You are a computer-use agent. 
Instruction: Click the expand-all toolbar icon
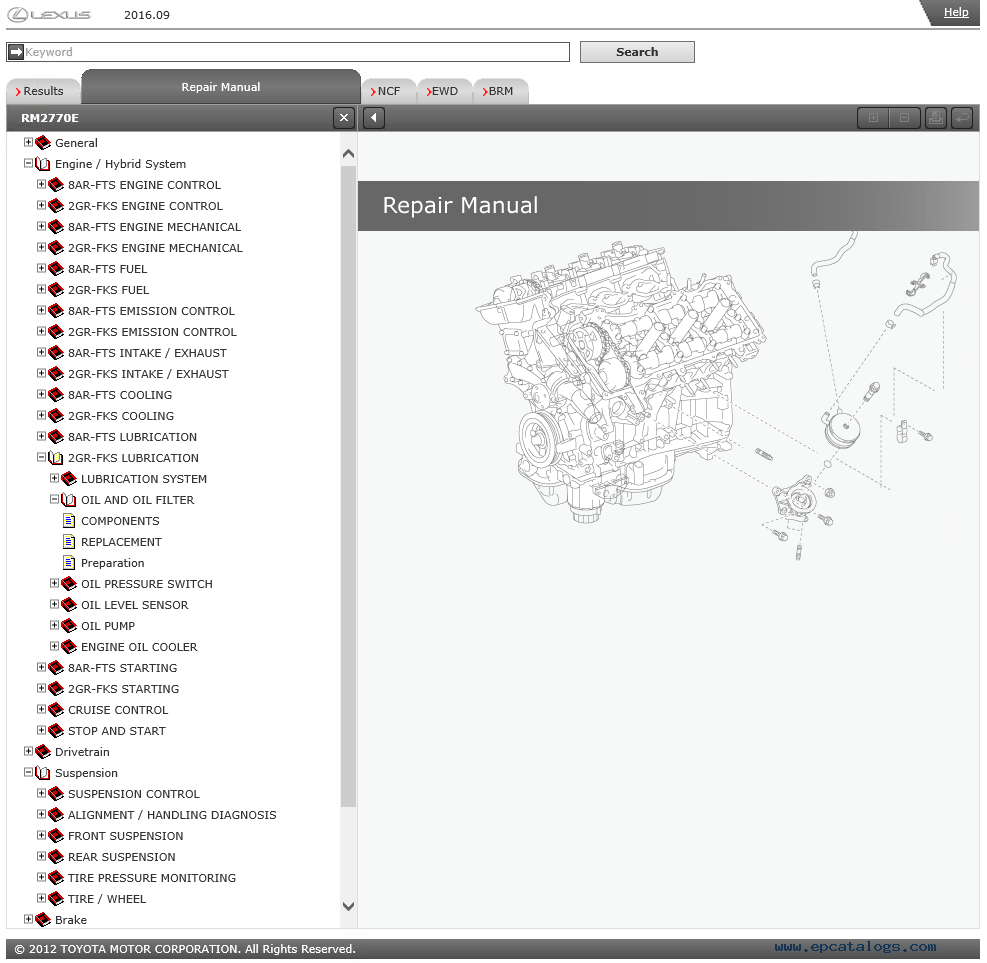[873, 118]
